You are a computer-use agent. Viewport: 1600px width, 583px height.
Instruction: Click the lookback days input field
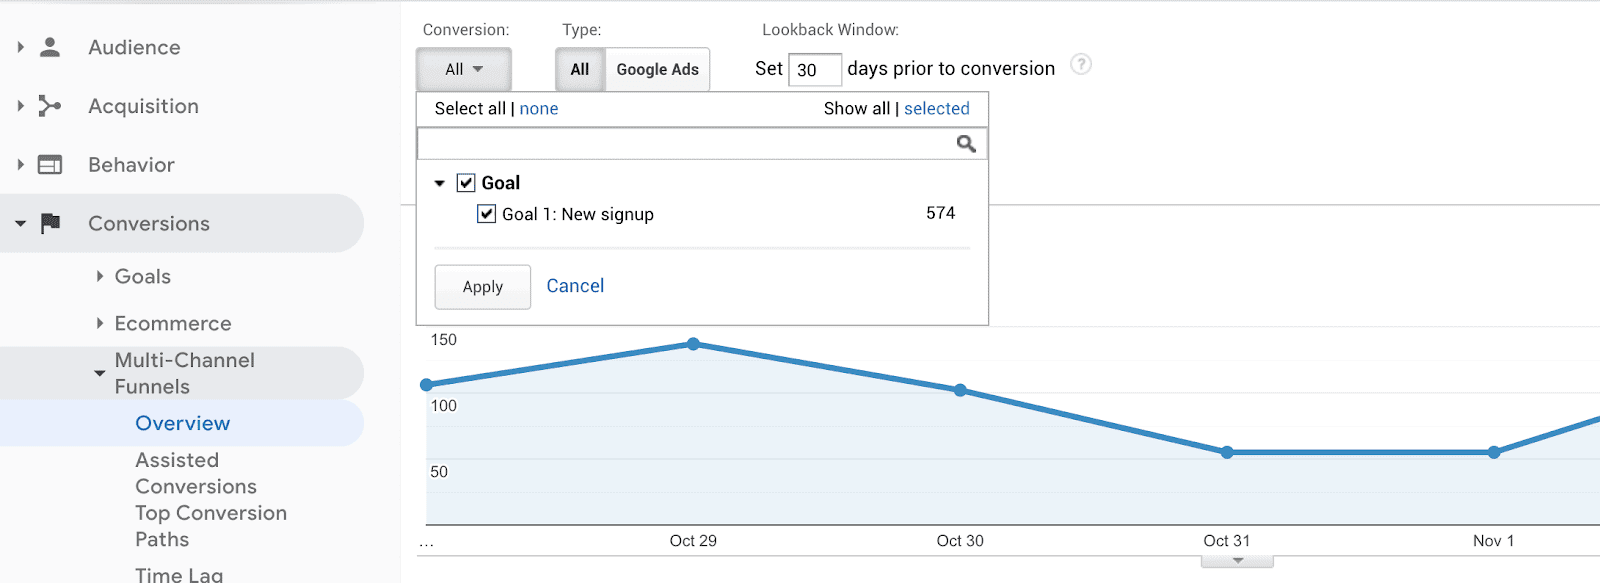point(814,70)
